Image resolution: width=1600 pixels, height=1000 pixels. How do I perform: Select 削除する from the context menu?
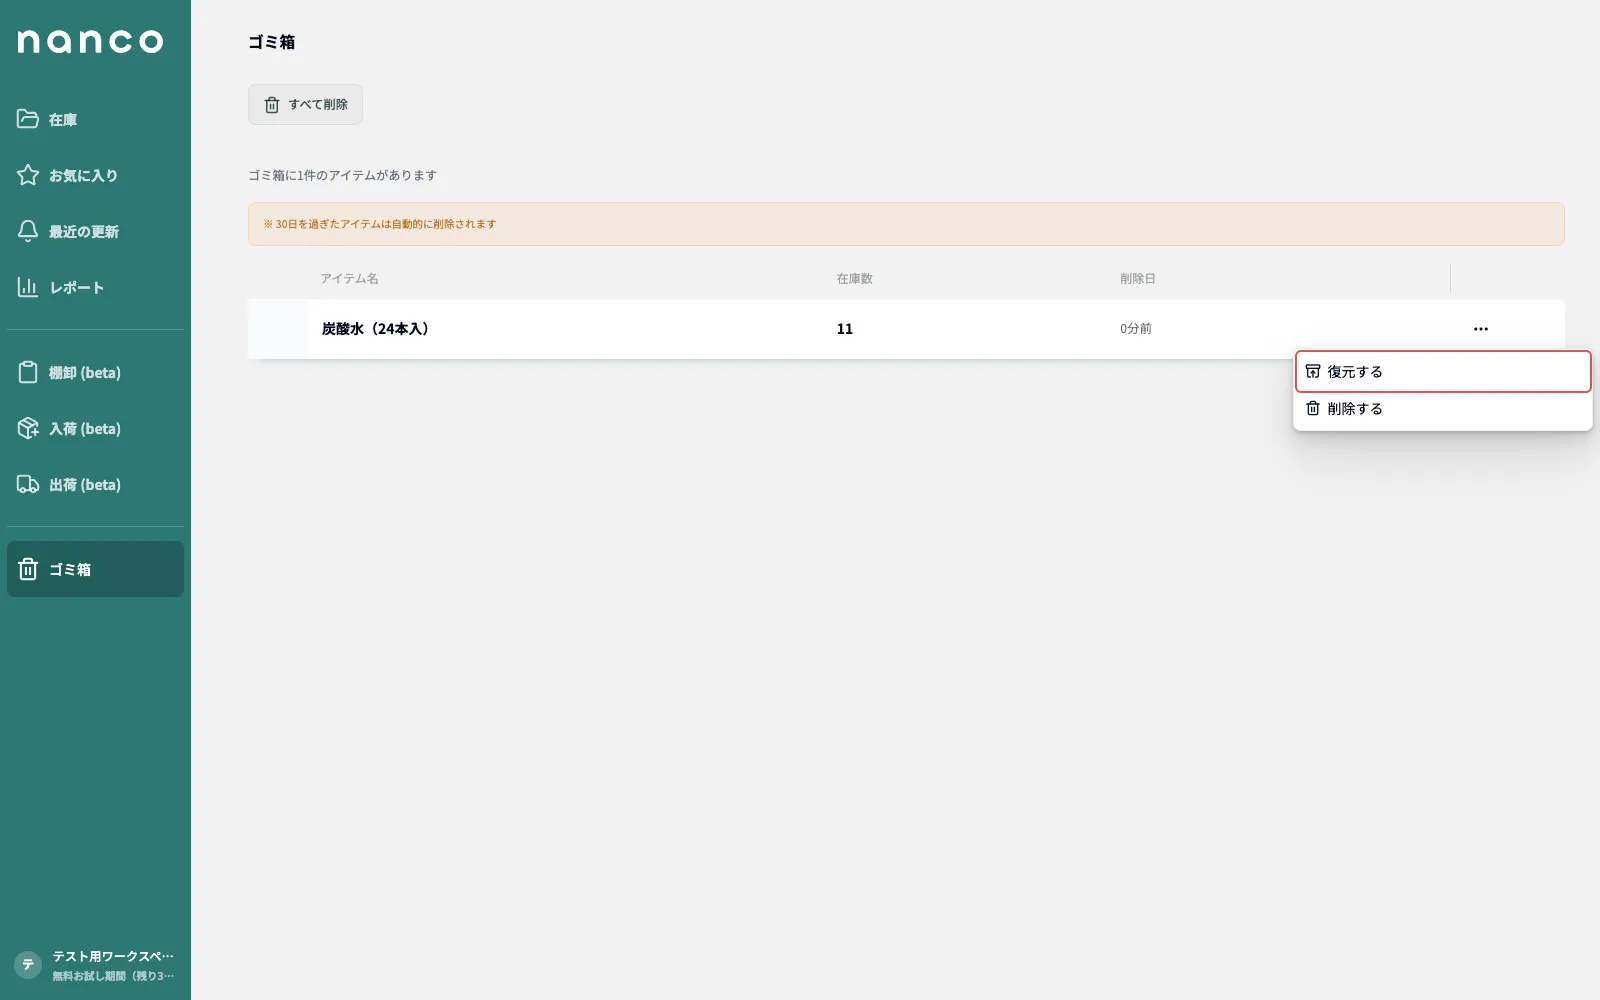pos(1443,408)
